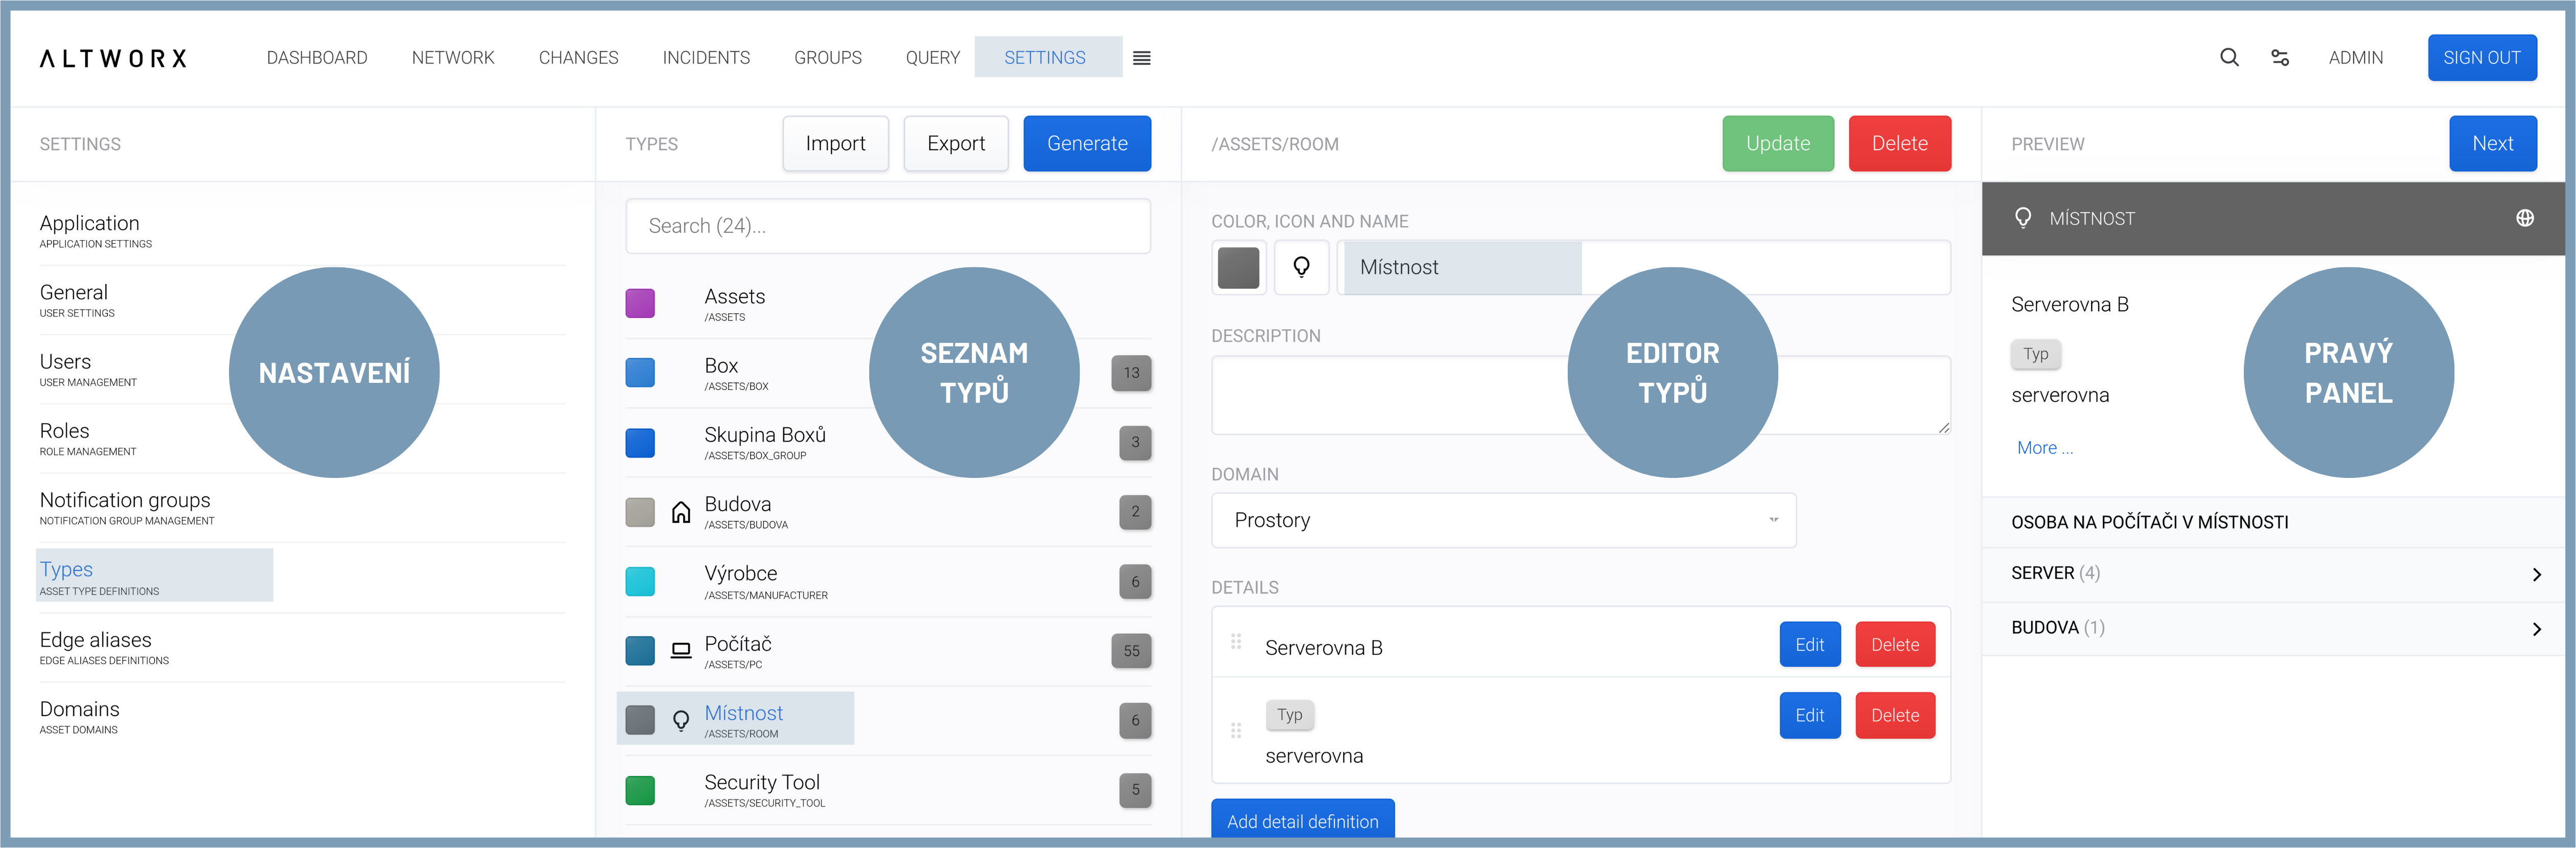
Task: Click the search magnifier icon
Action: 2229,58
